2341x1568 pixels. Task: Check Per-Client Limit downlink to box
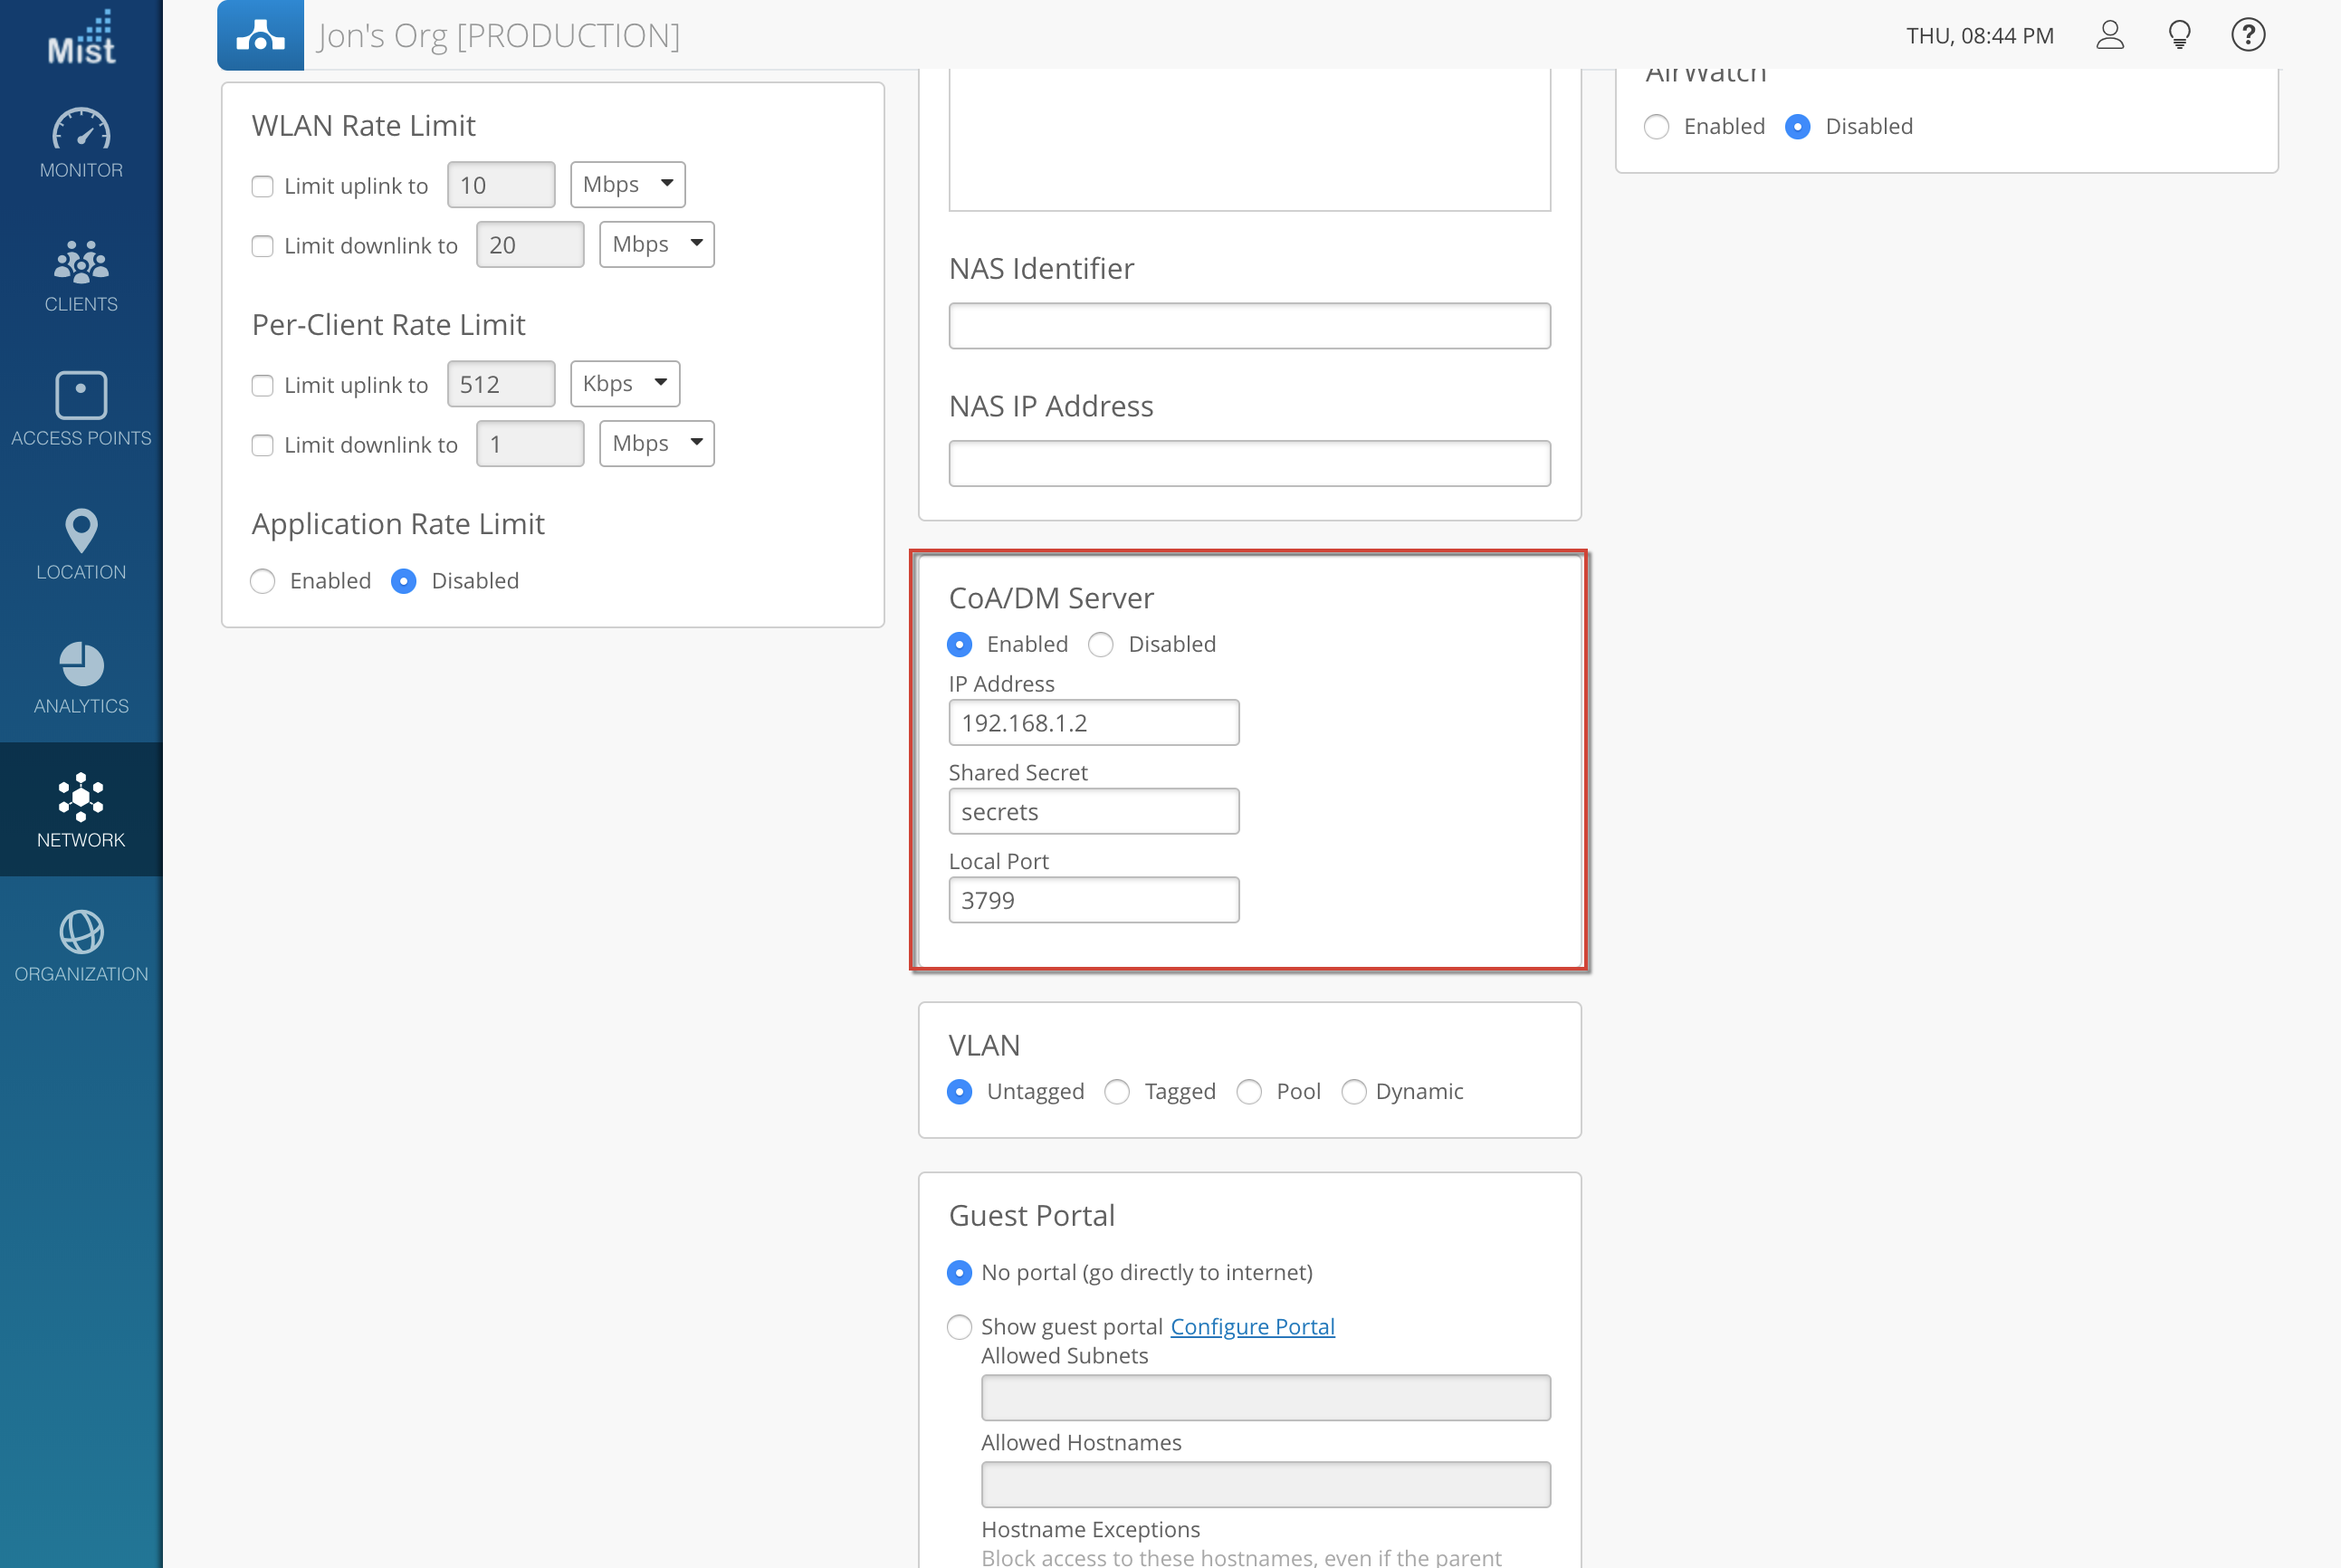[x=262, y=445]
